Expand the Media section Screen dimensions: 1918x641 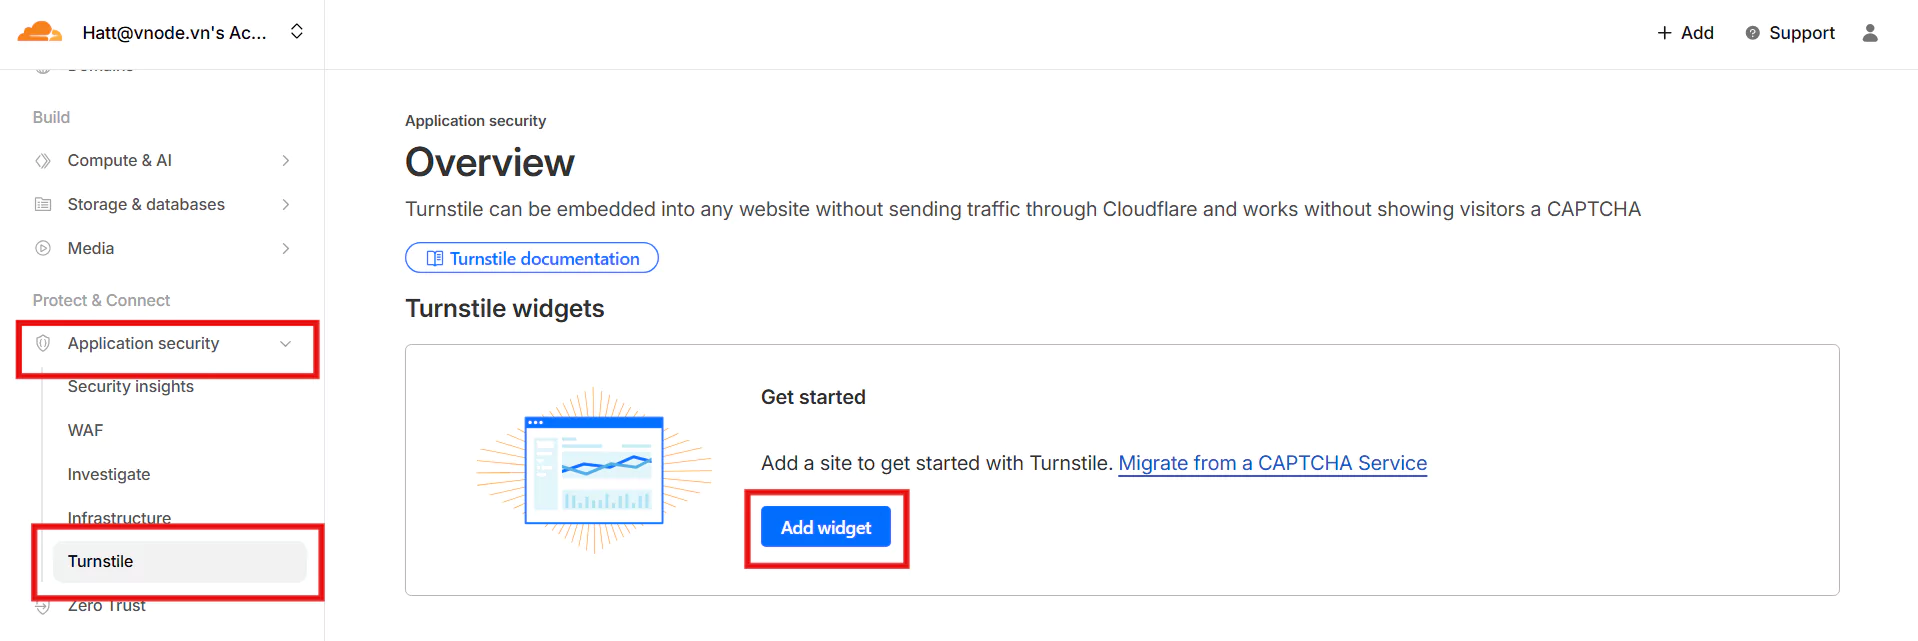click(x=286, y=249)
